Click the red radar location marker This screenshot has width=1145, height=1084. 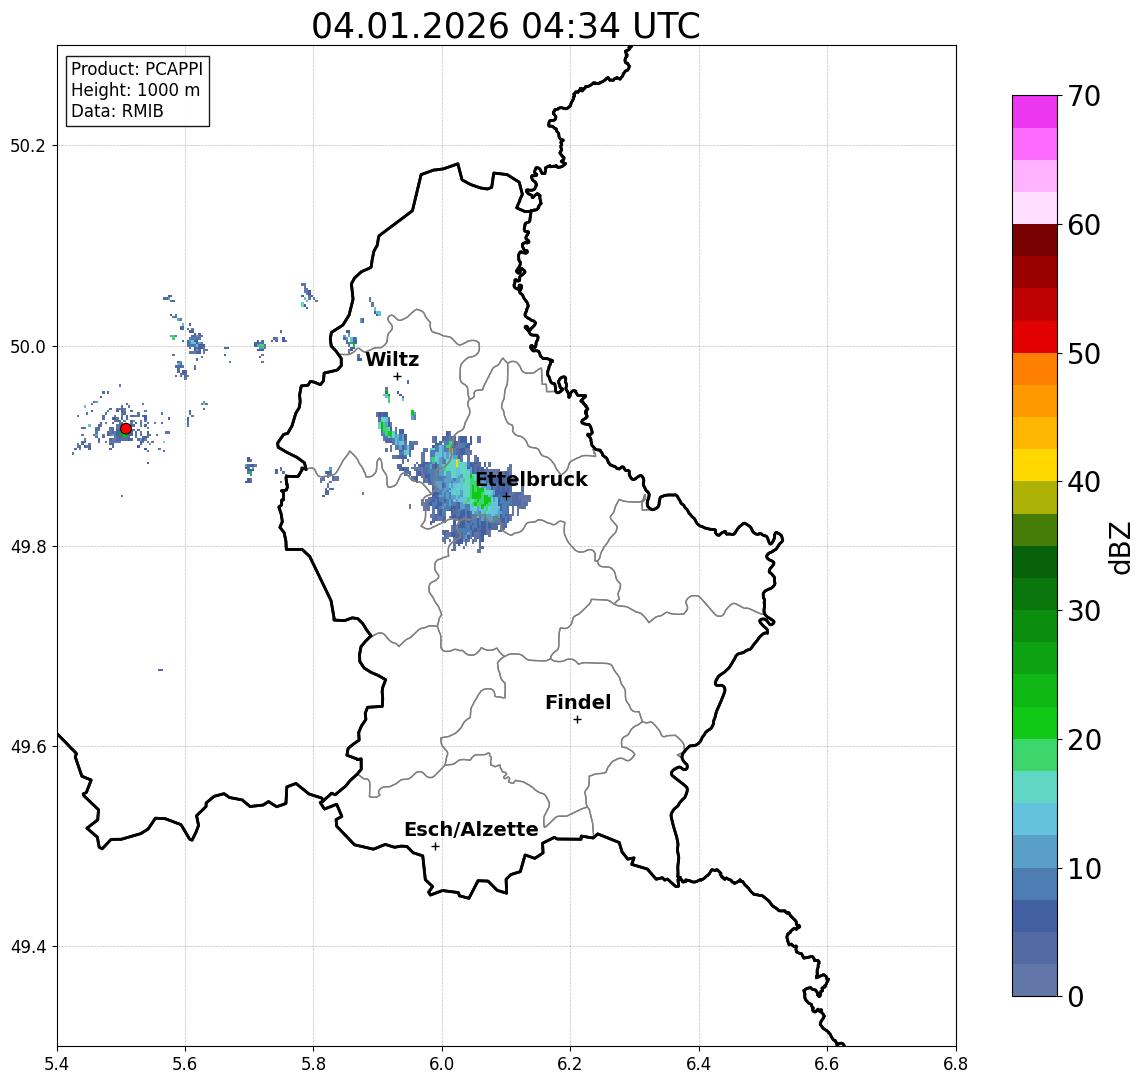pos(126,429)
